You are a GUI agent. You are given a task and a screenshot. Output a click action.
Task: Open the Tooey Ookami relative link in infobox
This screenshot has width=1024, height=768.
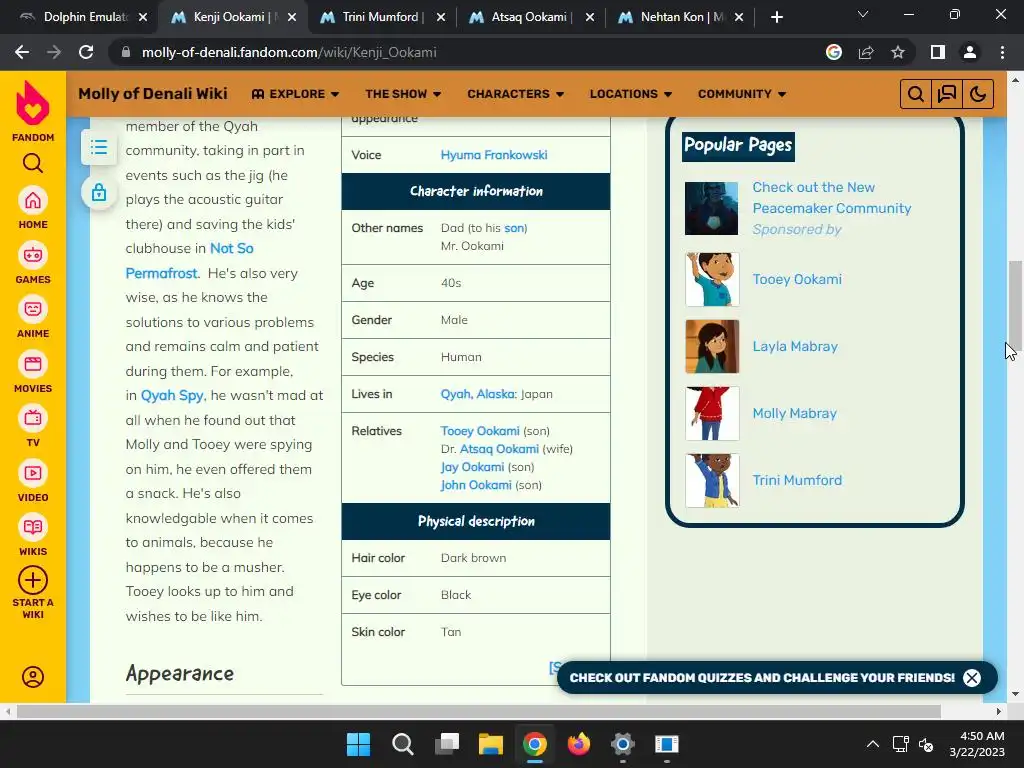click(480, 431)
